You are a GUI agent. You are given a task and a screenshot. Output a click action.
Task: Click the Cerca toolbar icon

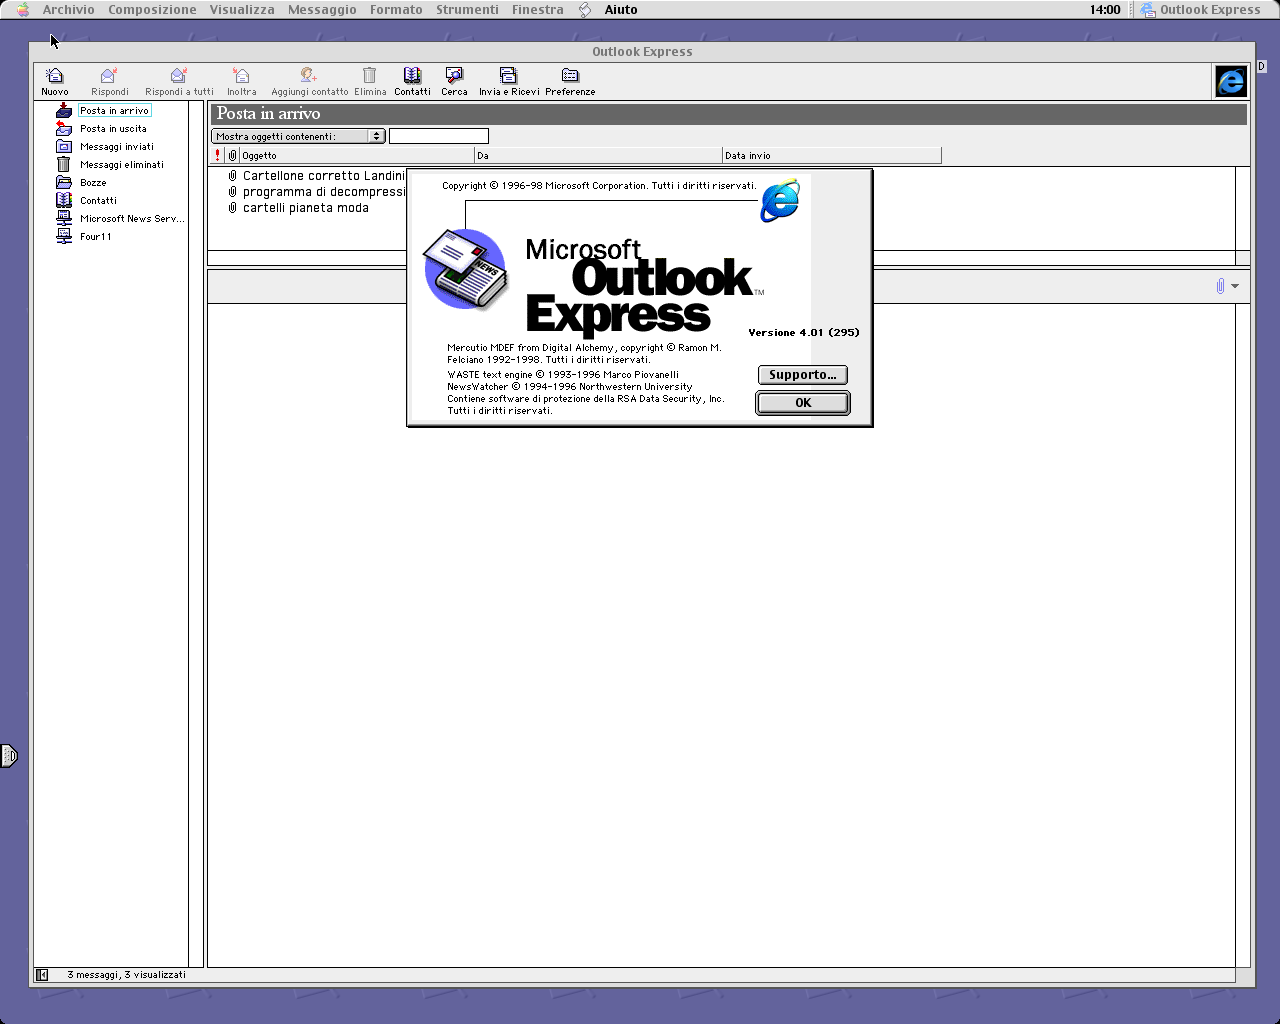click(x=454, y=81)
